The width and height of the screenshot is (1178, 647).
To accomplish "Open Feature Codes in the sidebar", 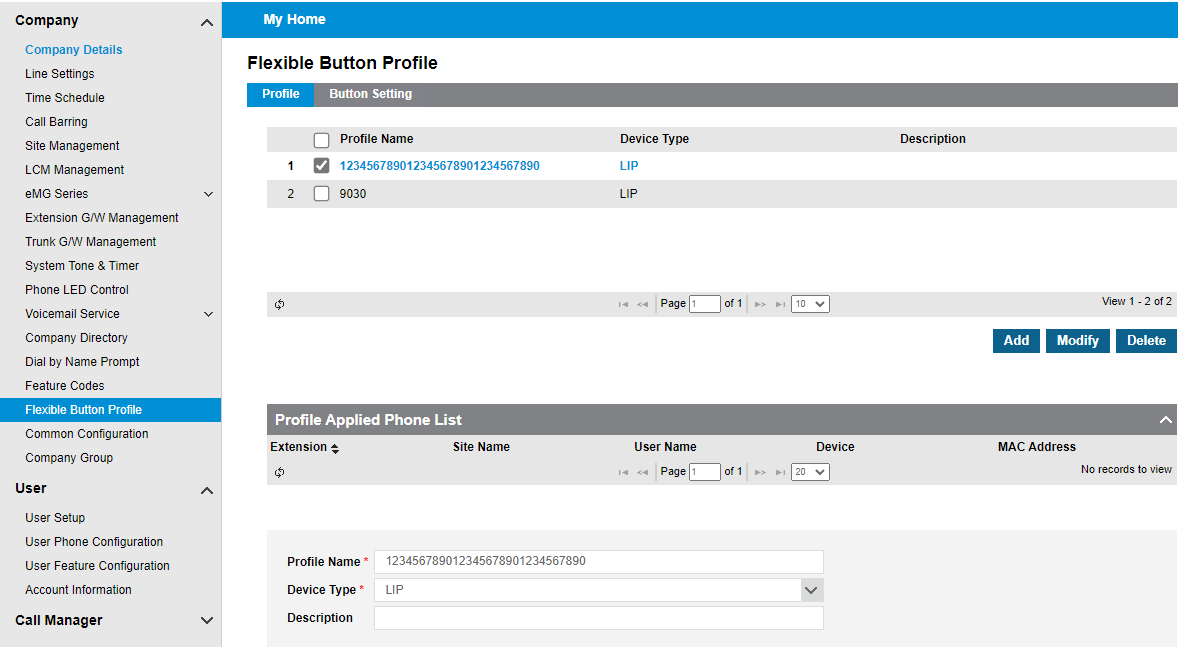I will click(x=65, y=386).
